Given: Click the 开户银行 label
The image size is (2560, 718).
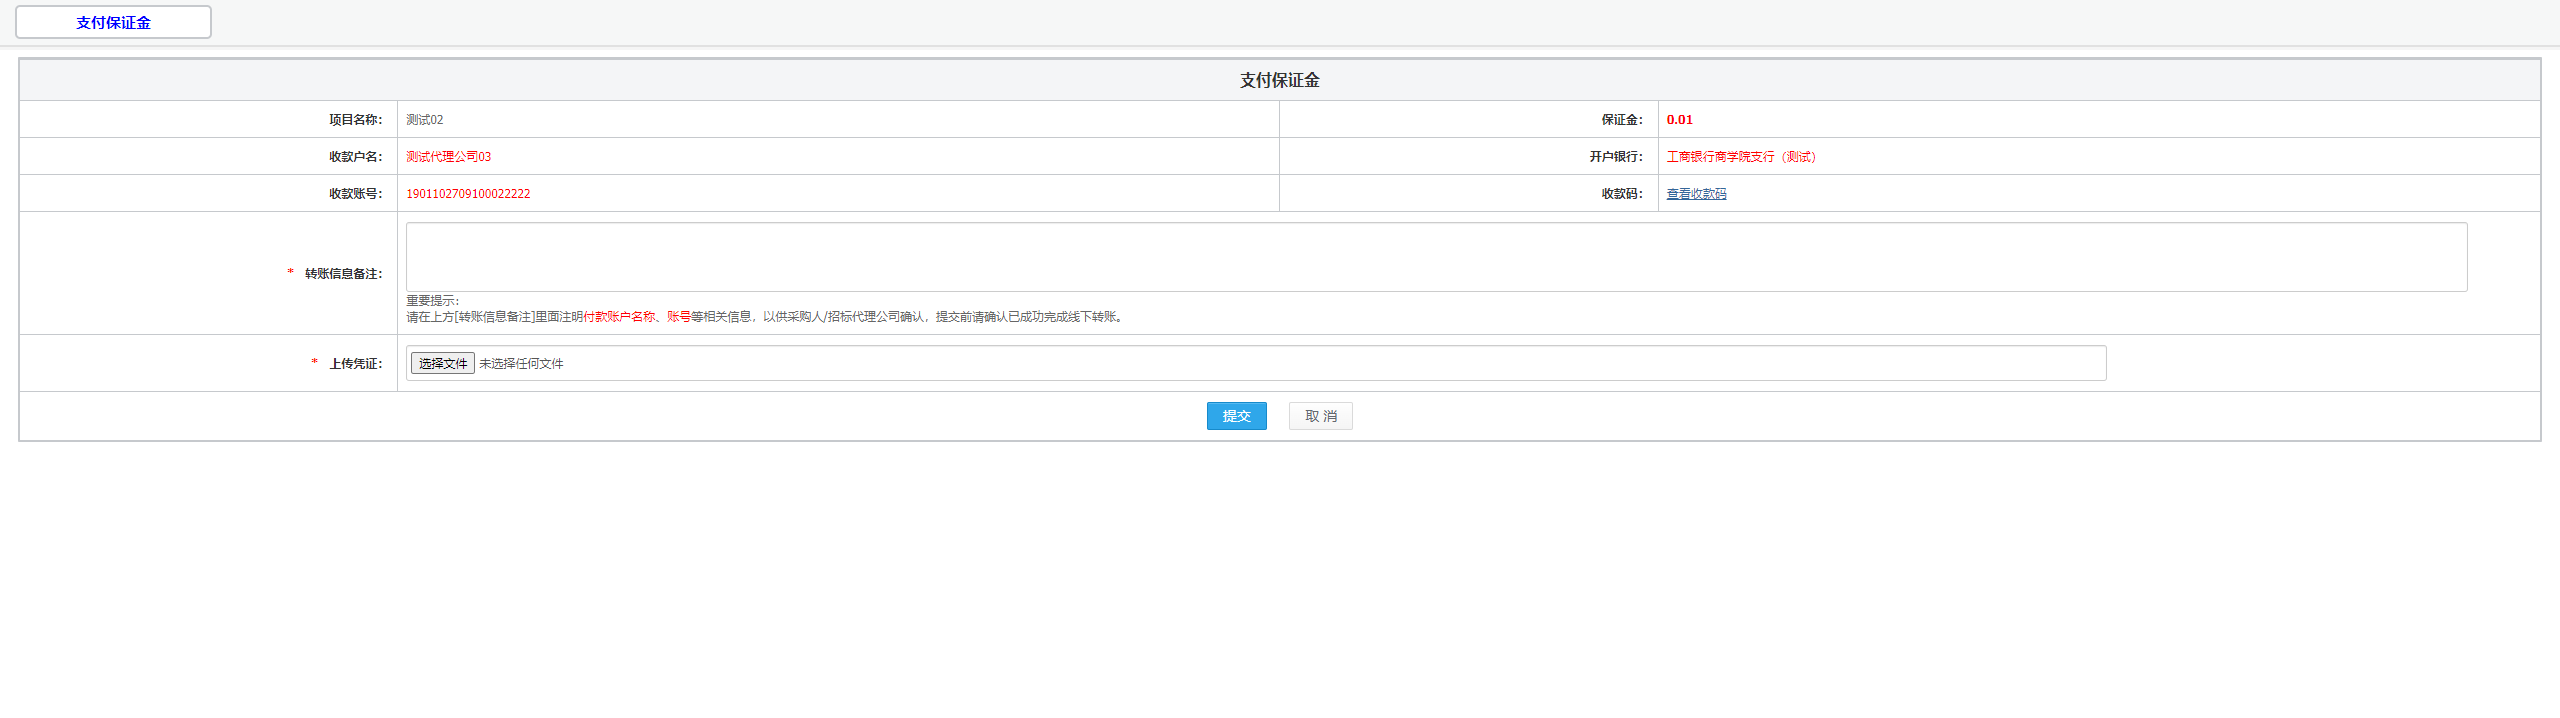Looking at the screenshot, I should (x=1615, y=157).
